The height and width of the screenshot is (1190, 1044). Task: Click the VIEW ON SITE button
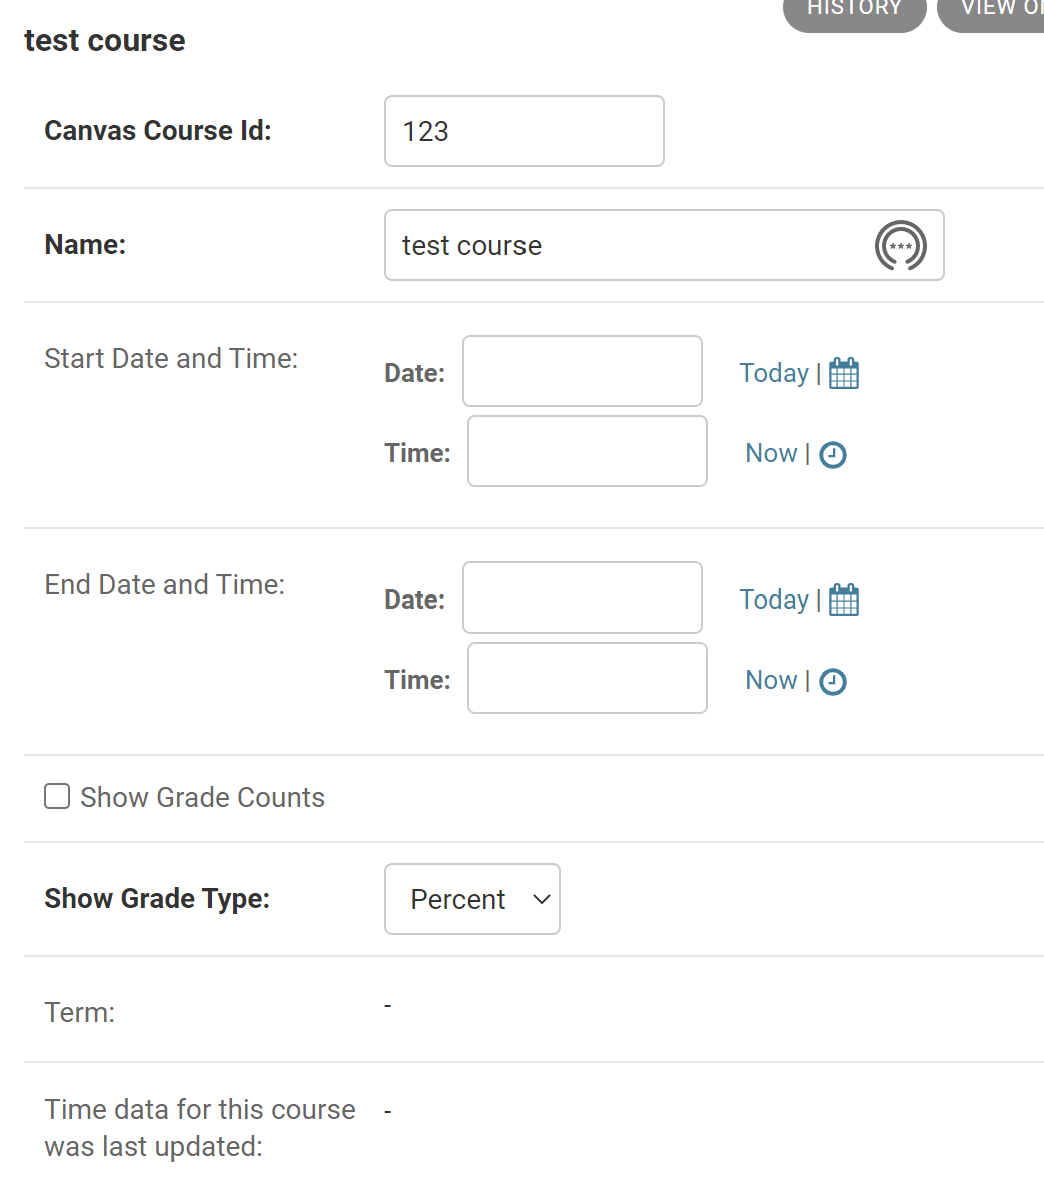997,8
